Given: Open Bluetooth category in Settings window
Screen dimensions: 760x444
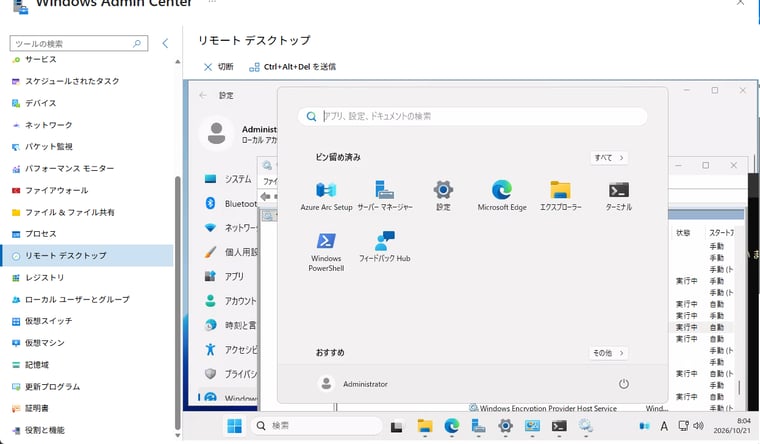Looking at the screenshot, I should point(230,204).
